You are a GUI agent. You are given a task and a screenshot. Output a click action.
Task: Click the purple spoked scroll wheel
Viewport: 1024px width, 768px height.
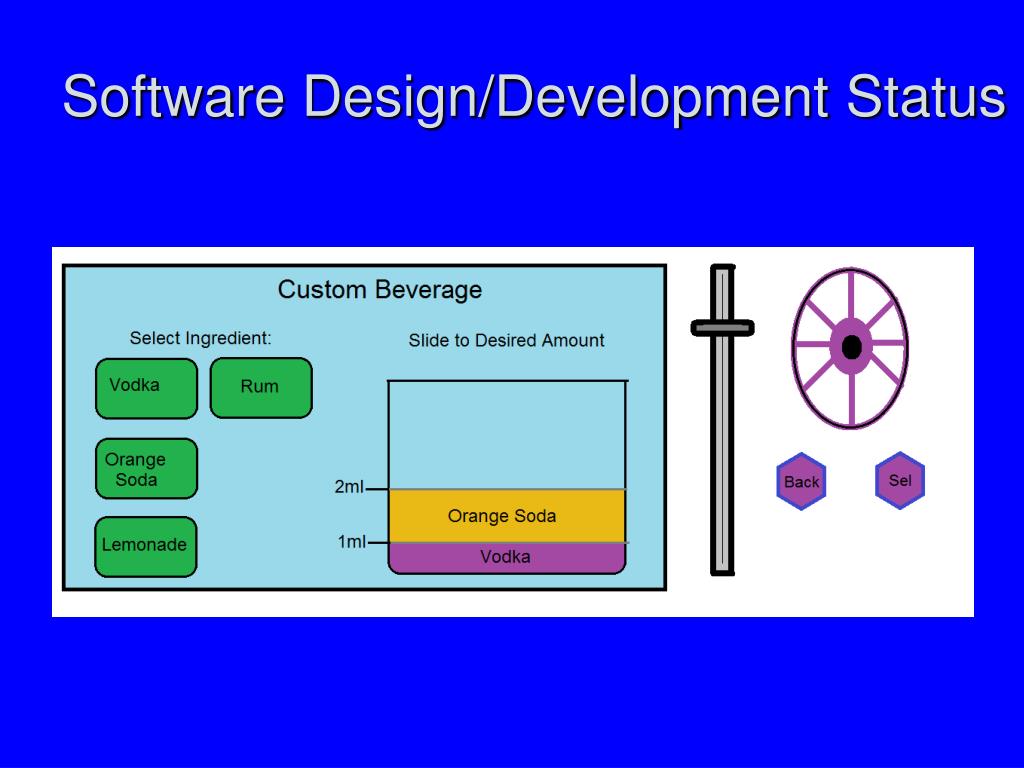(850, 347)
